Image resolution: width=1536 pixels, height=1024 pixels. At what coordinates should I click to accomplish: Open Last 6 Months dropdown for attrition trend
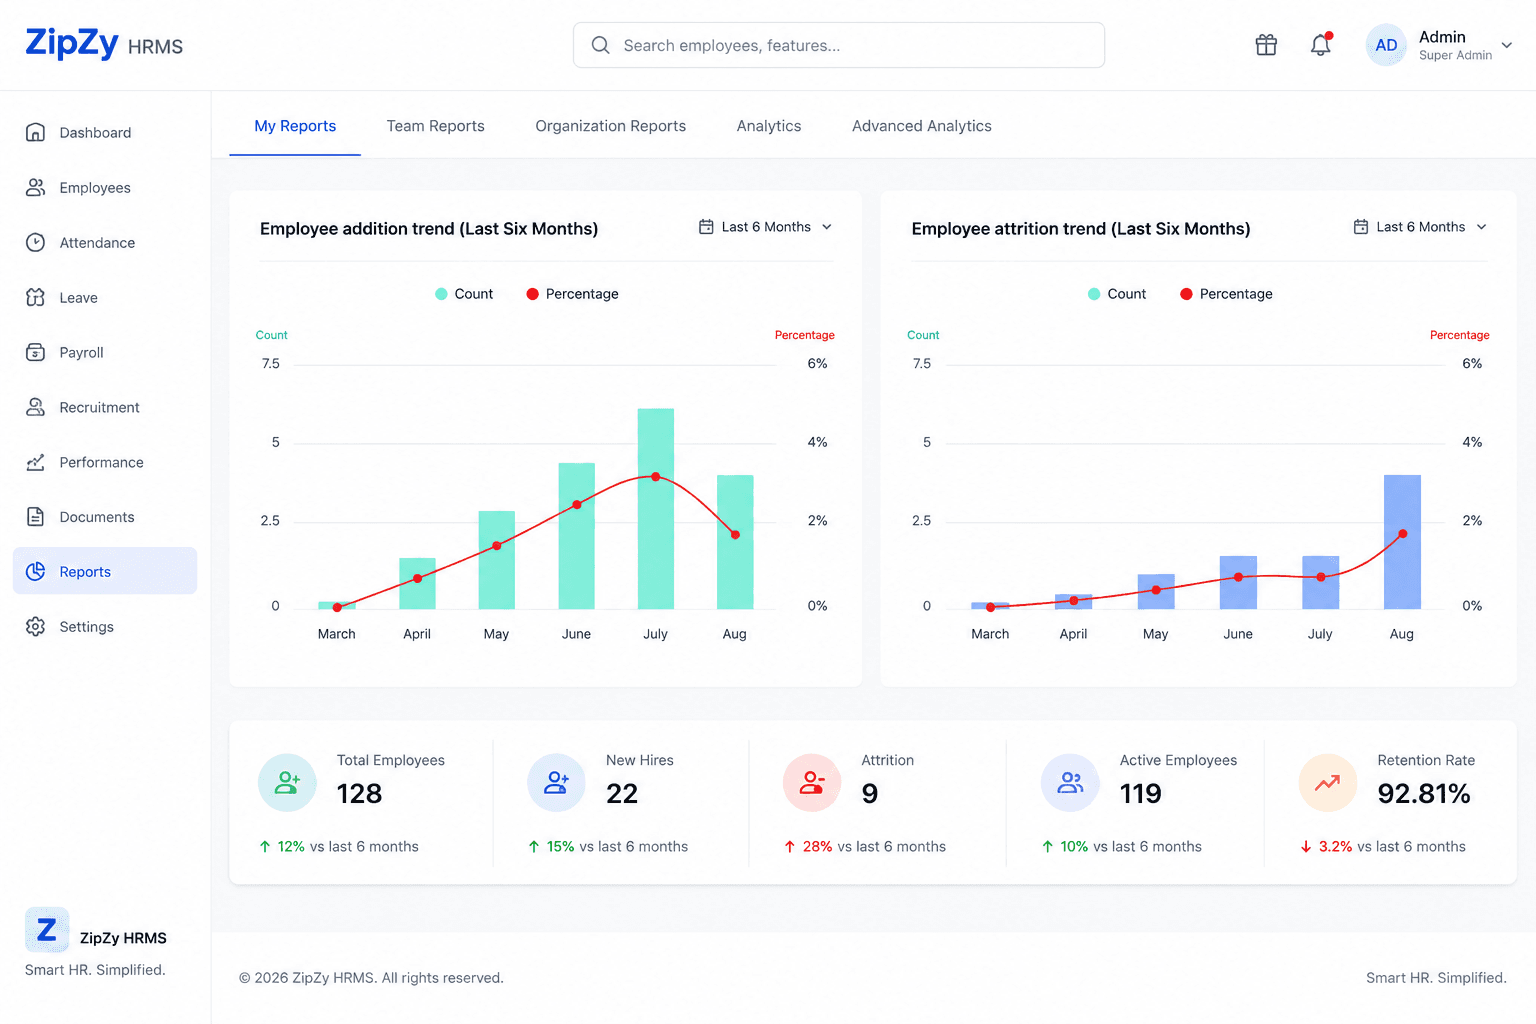coord(1420,227)
